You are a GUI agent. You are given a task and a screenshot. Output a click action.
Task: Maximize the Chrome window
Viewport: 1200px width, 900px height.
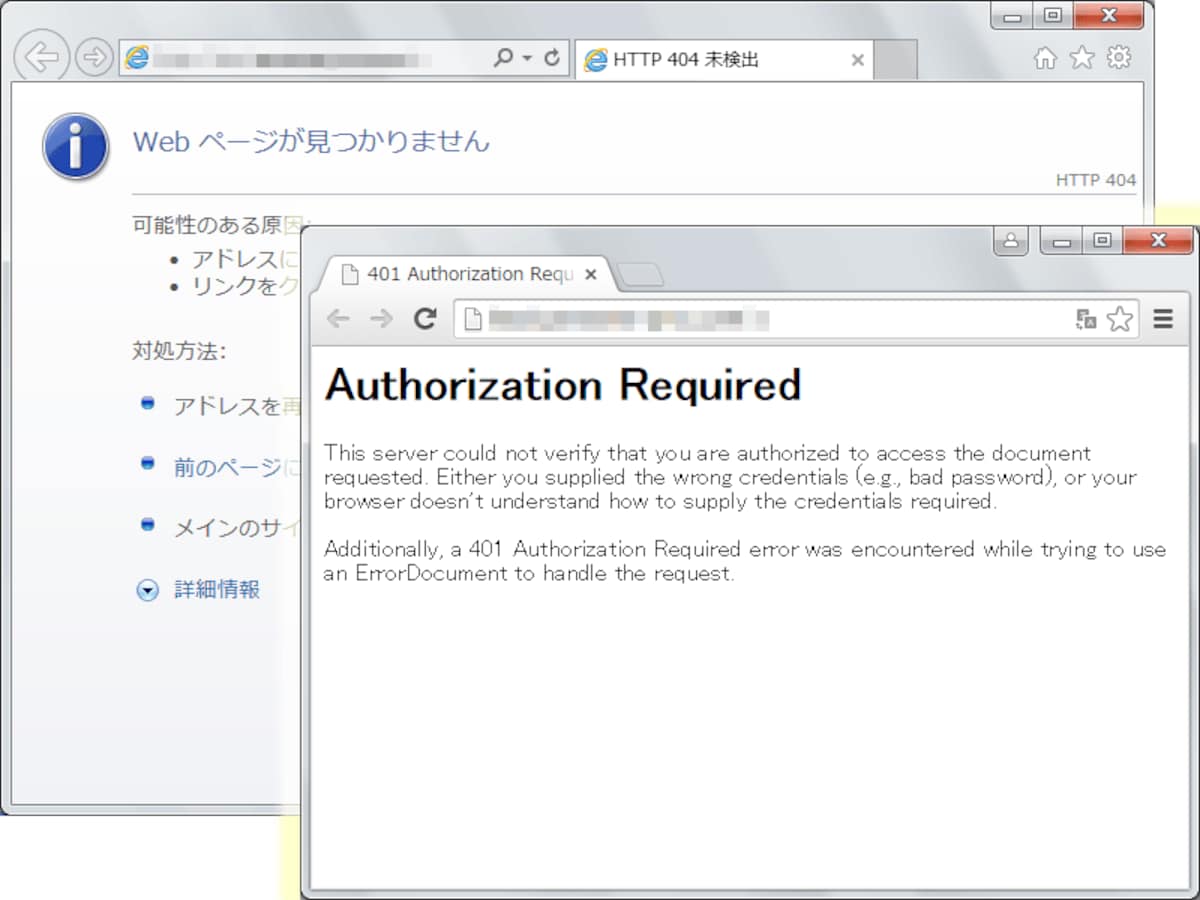coord(1102,241)
